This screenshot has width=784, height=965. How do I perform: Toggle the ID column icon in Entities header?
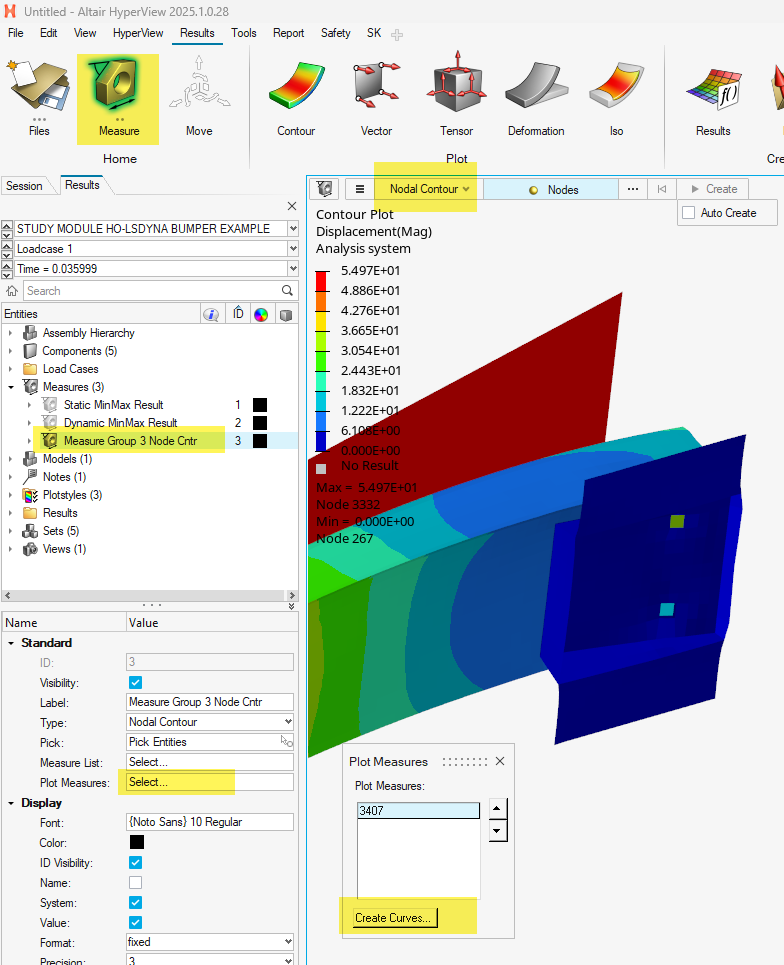coord(238,314)
